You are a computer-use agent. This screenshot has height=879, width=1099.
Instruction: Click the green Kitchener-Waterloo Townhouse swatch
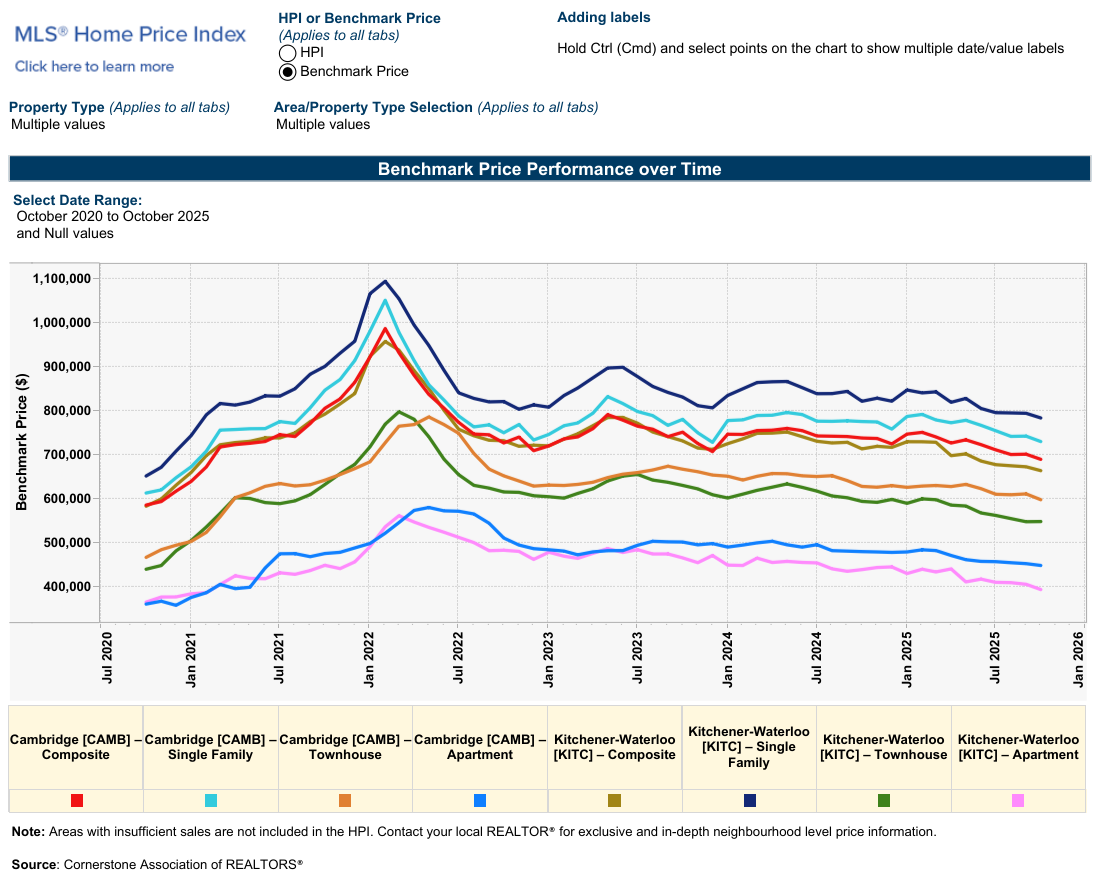[x=883, y=801]
